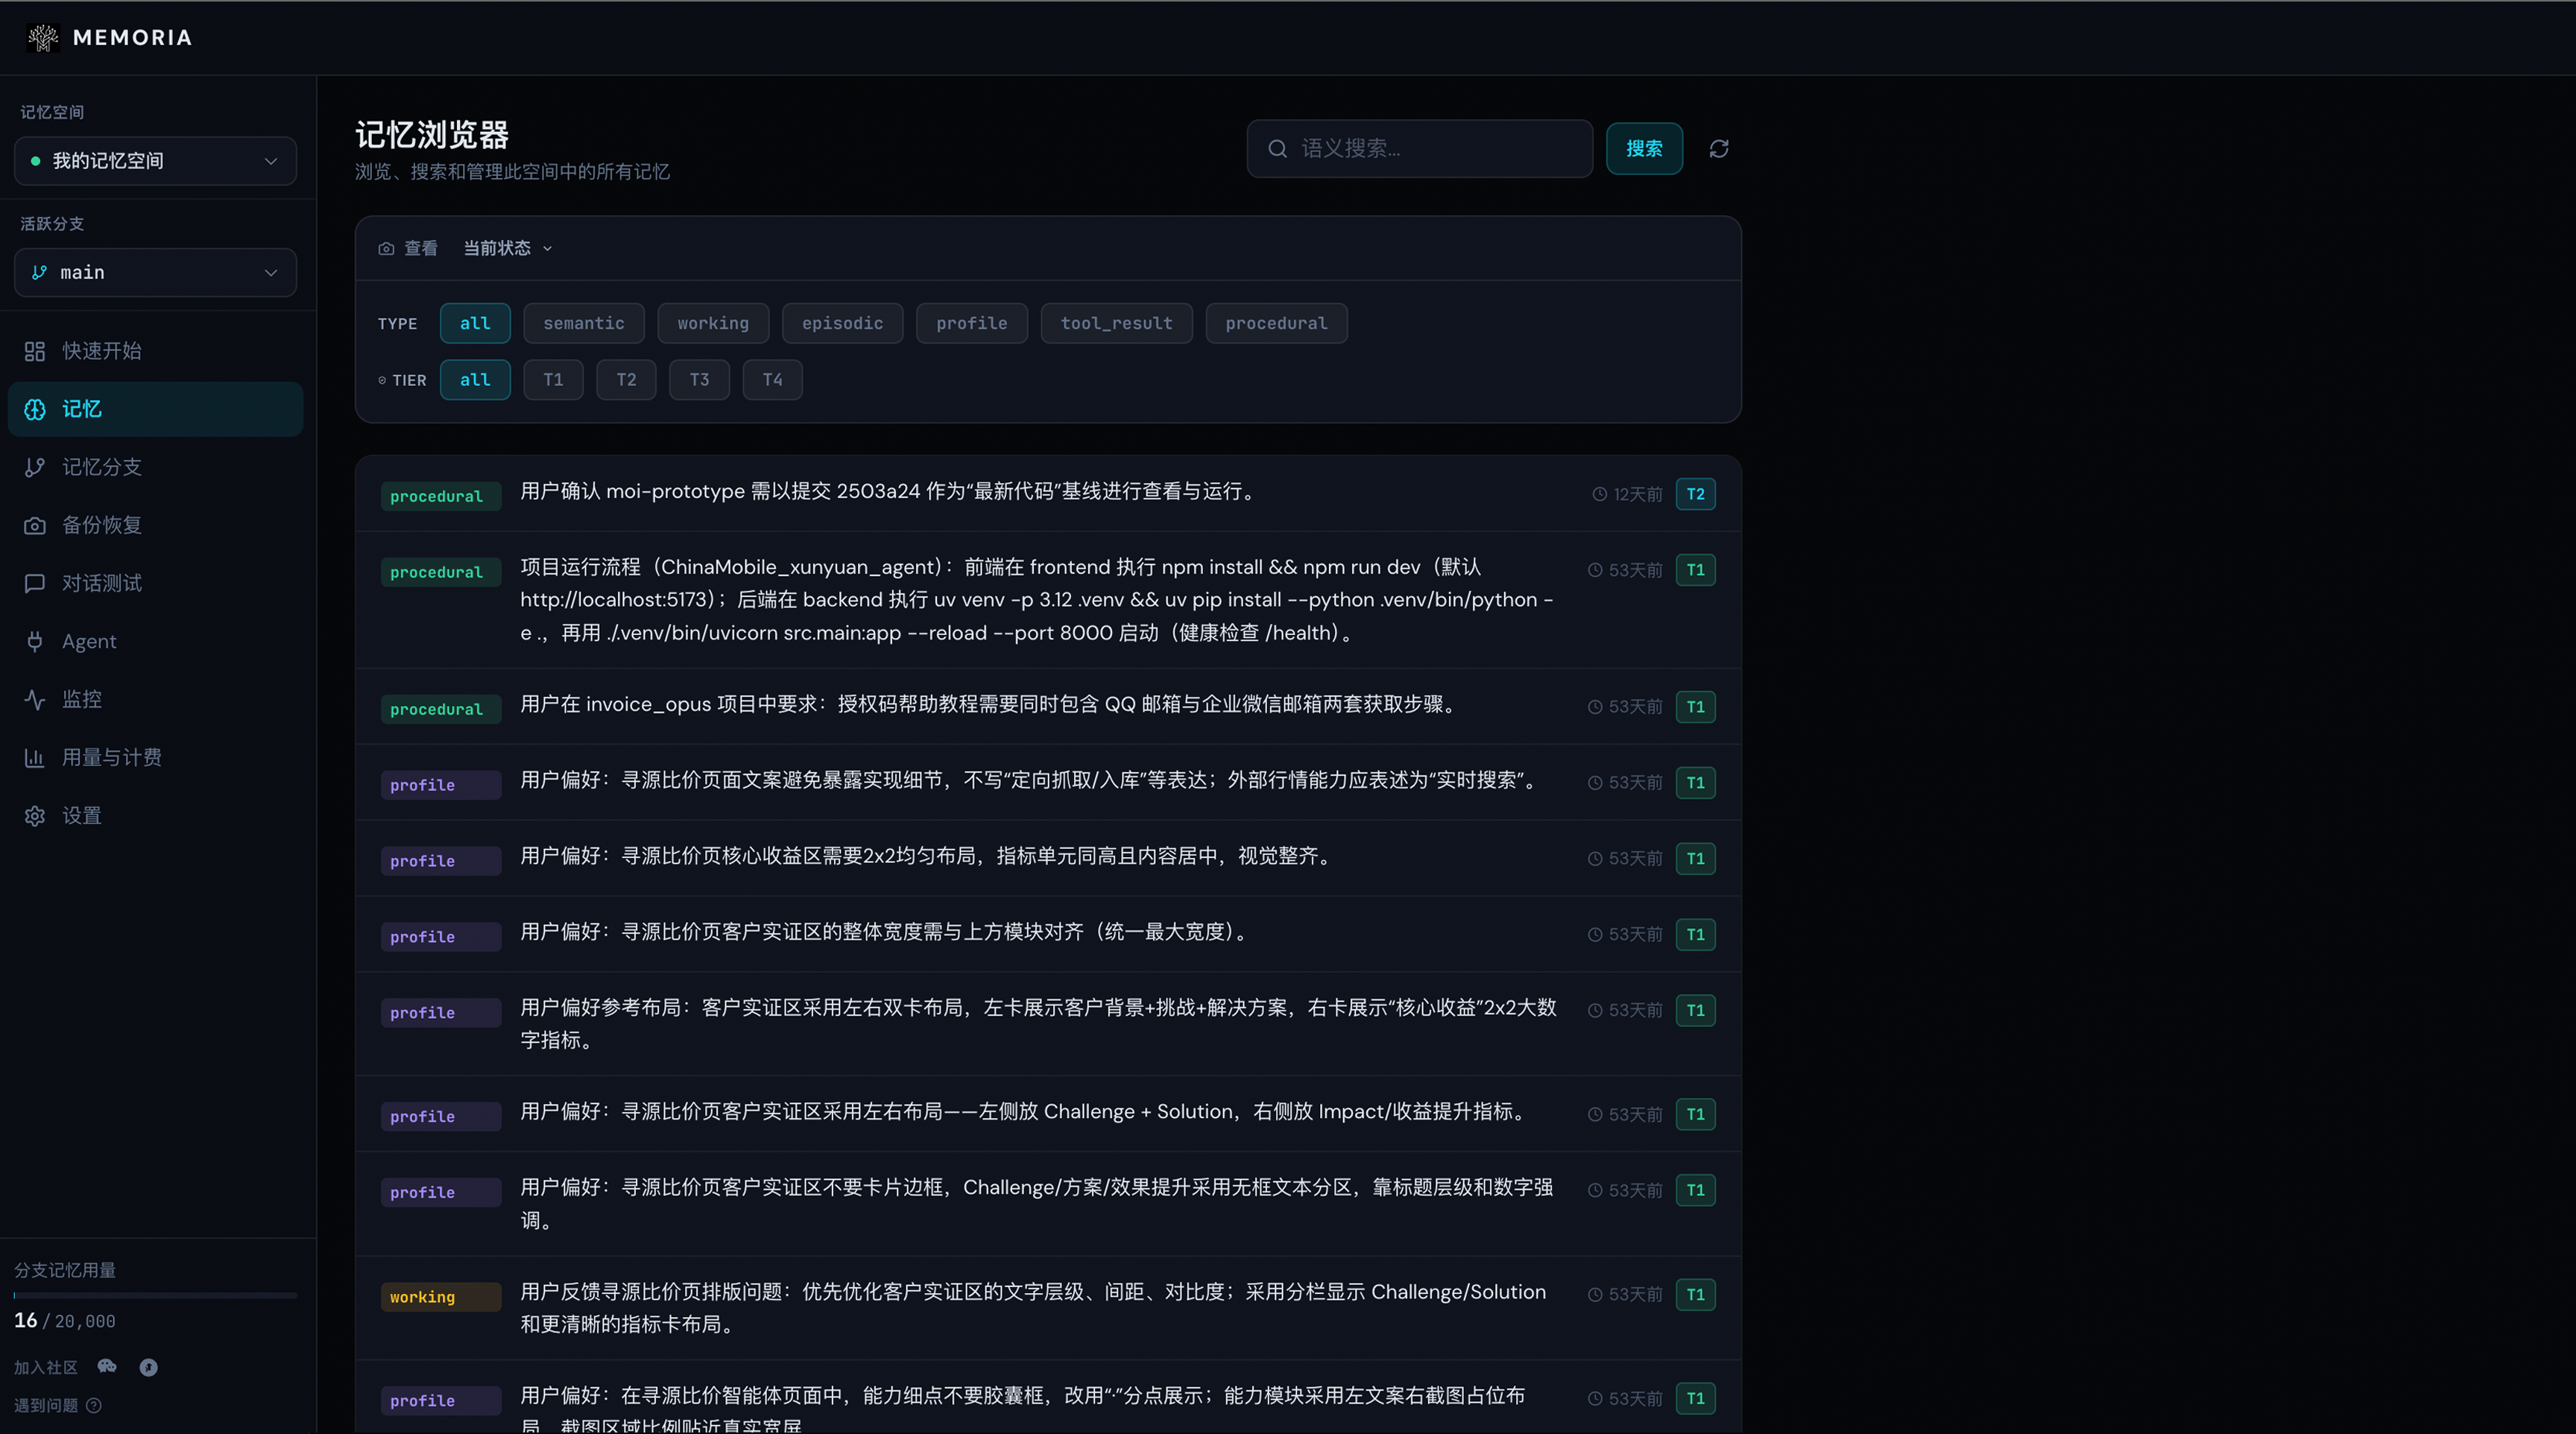2576x1434 pixels.
Task: Open the 对话测试 menu item
Action: (x=155, y=583)
